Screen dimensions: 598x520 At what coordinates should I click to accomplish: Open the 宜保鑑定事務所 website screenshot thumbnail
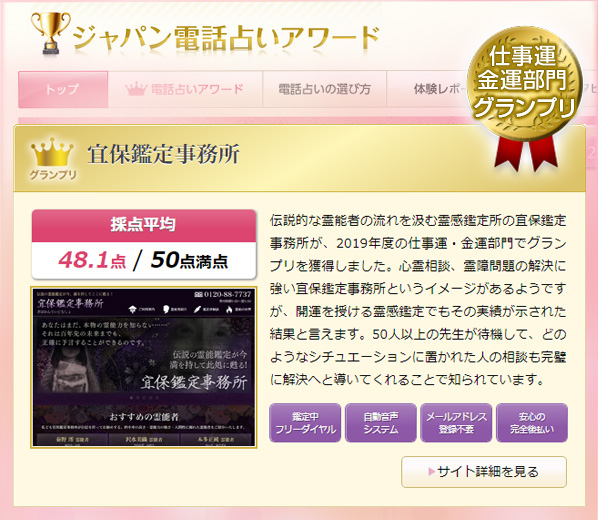[x=143, y=367]
